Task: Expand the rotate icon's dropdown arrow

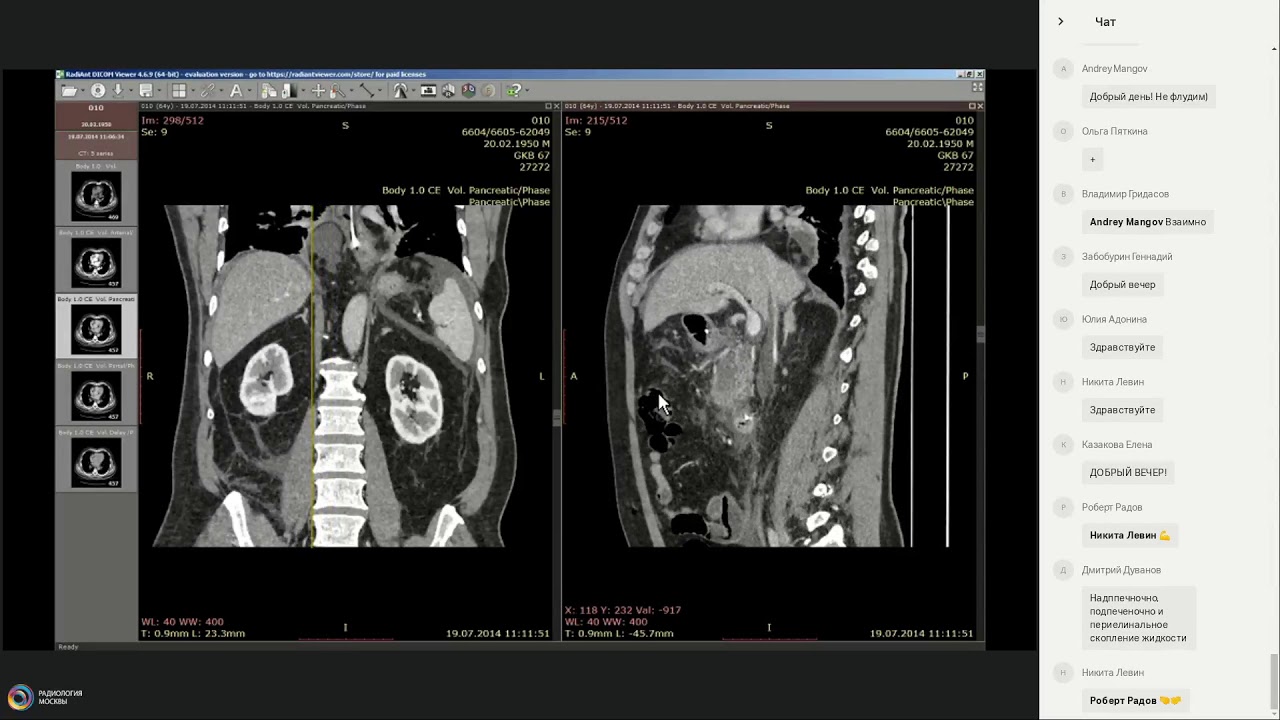Action: pyautogui.click(x=414, y=90)
